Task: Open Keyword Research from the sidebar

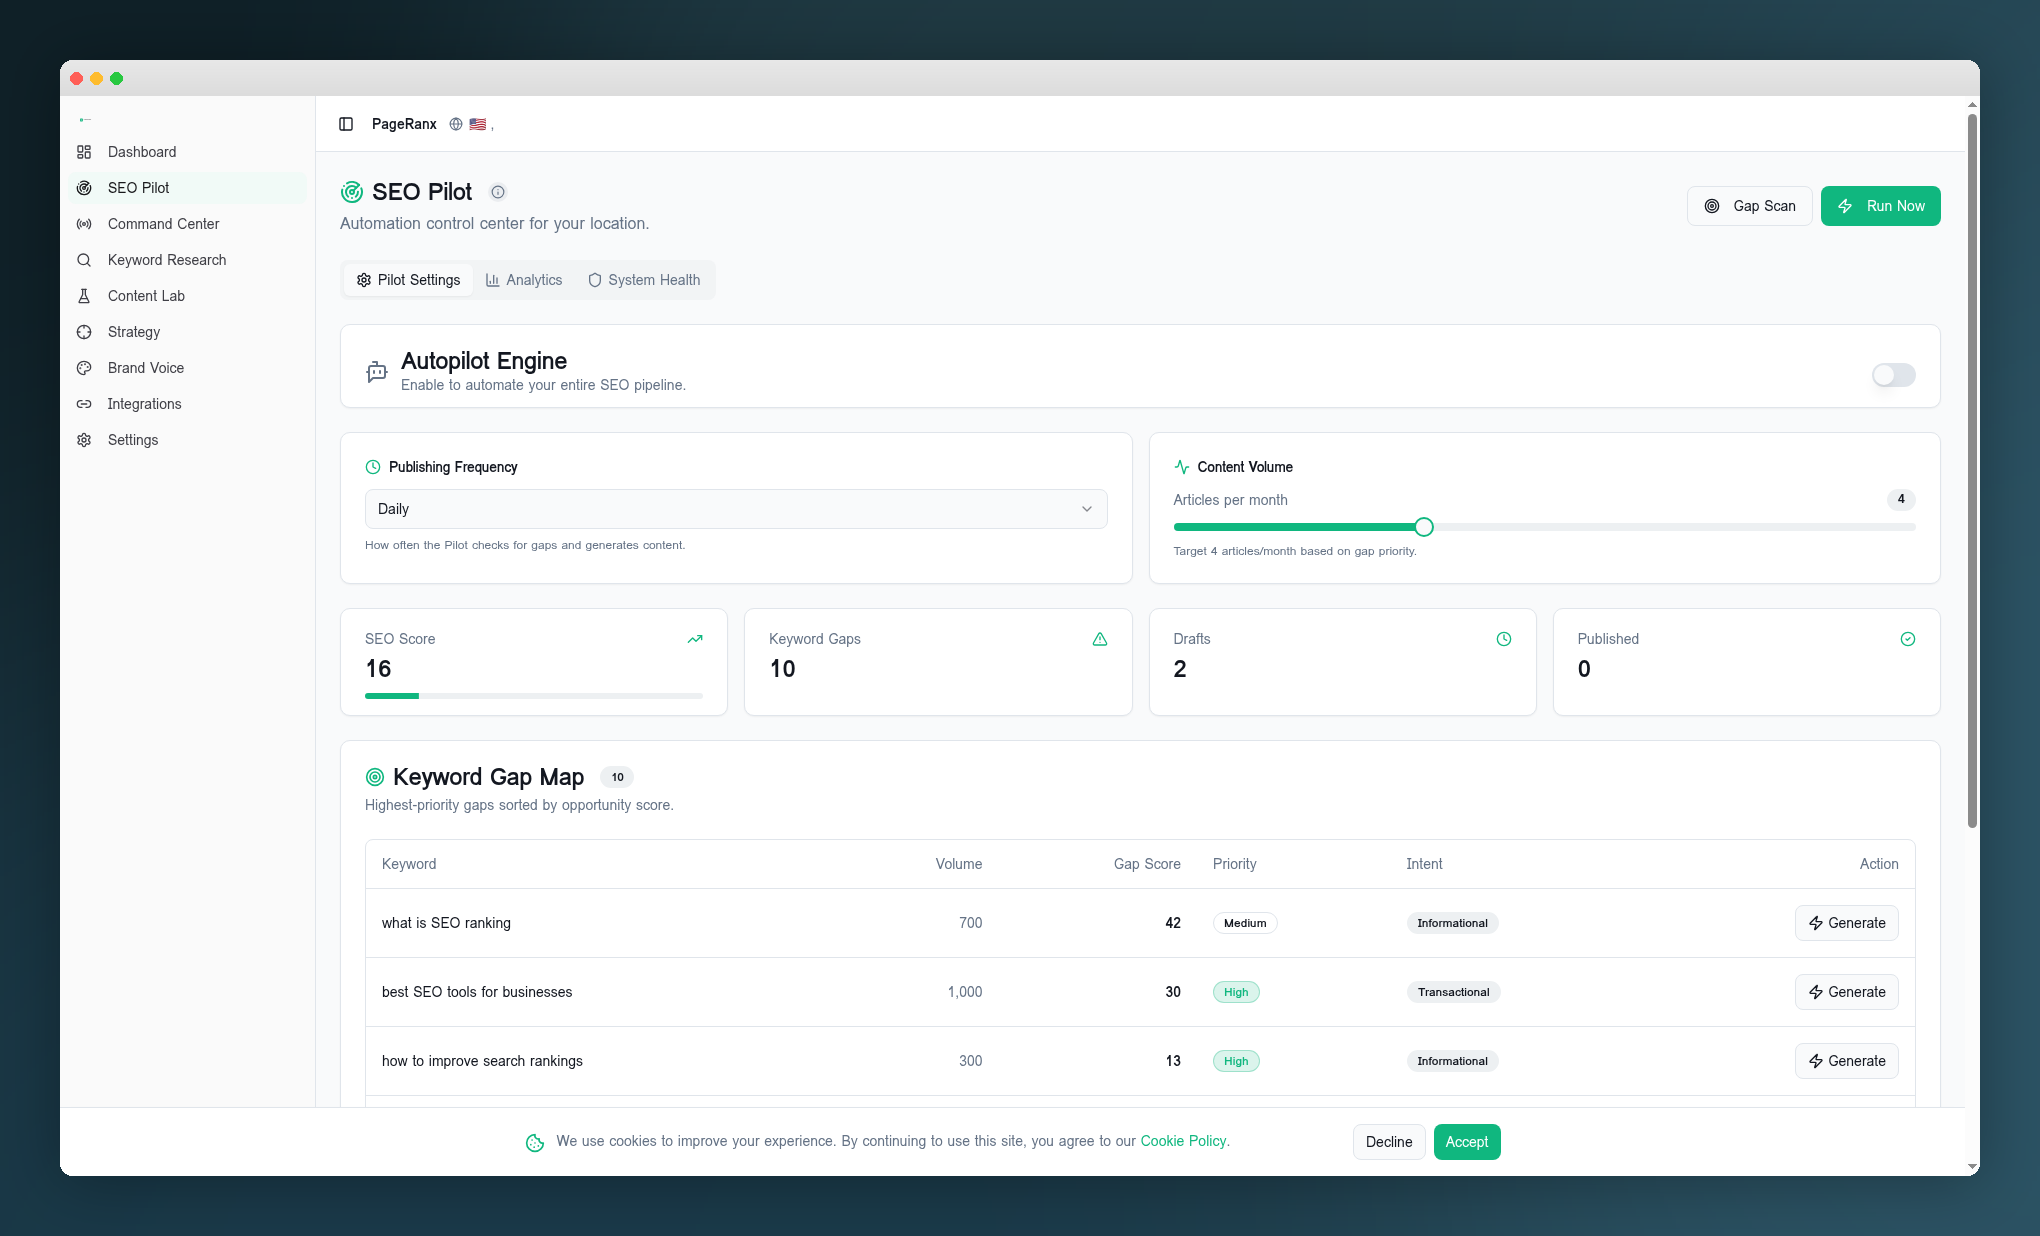Action: coord(166,260)
